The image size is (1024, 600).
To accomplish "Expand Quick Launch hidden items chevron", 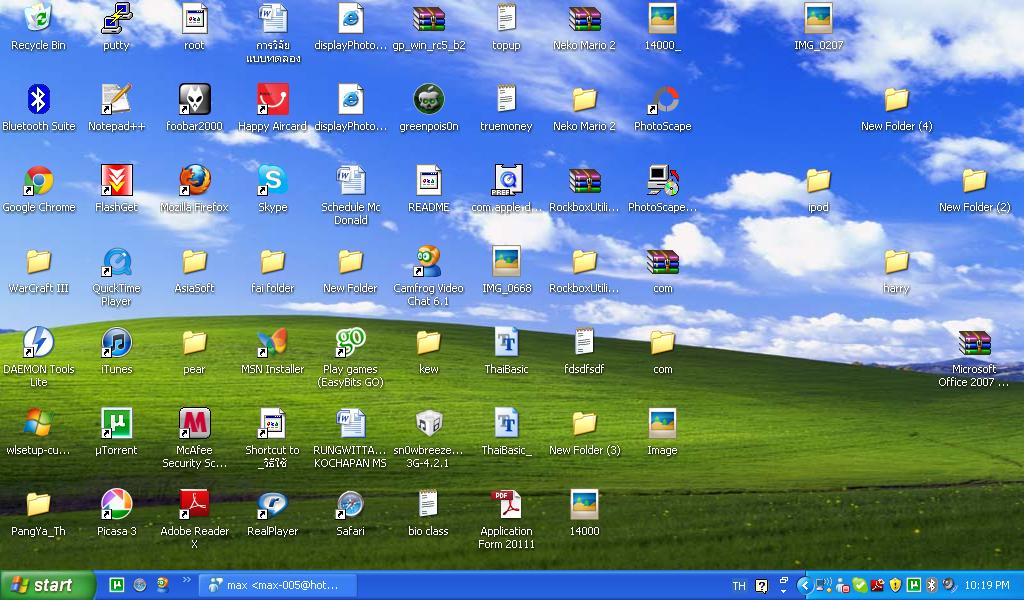I will 185,580.
